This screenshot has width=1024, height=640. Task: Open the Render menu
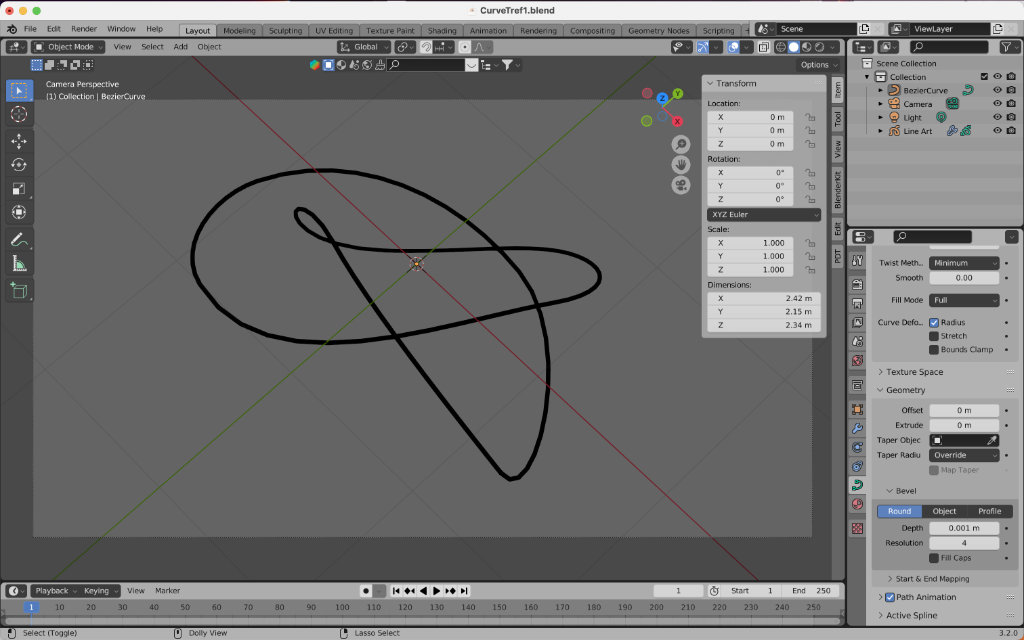(84, 29)
